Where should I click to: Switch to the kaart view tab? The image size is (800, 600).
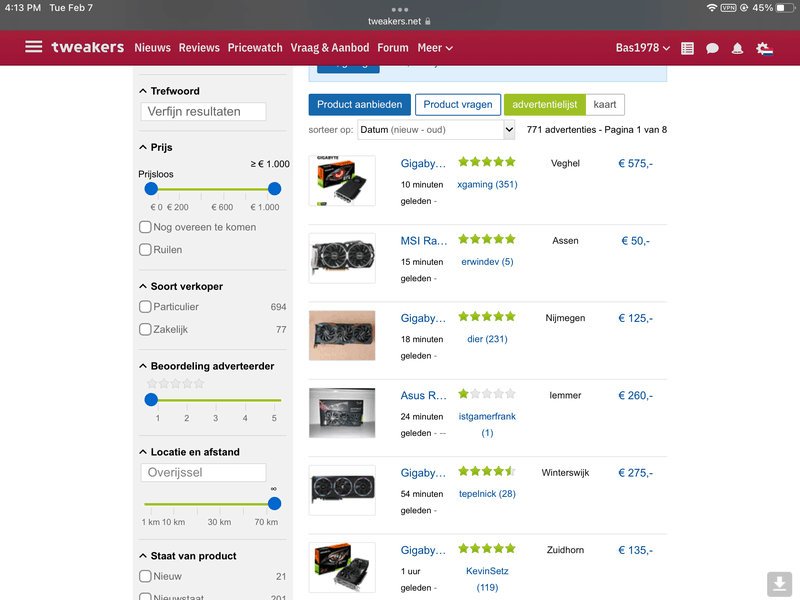point(605,105)
